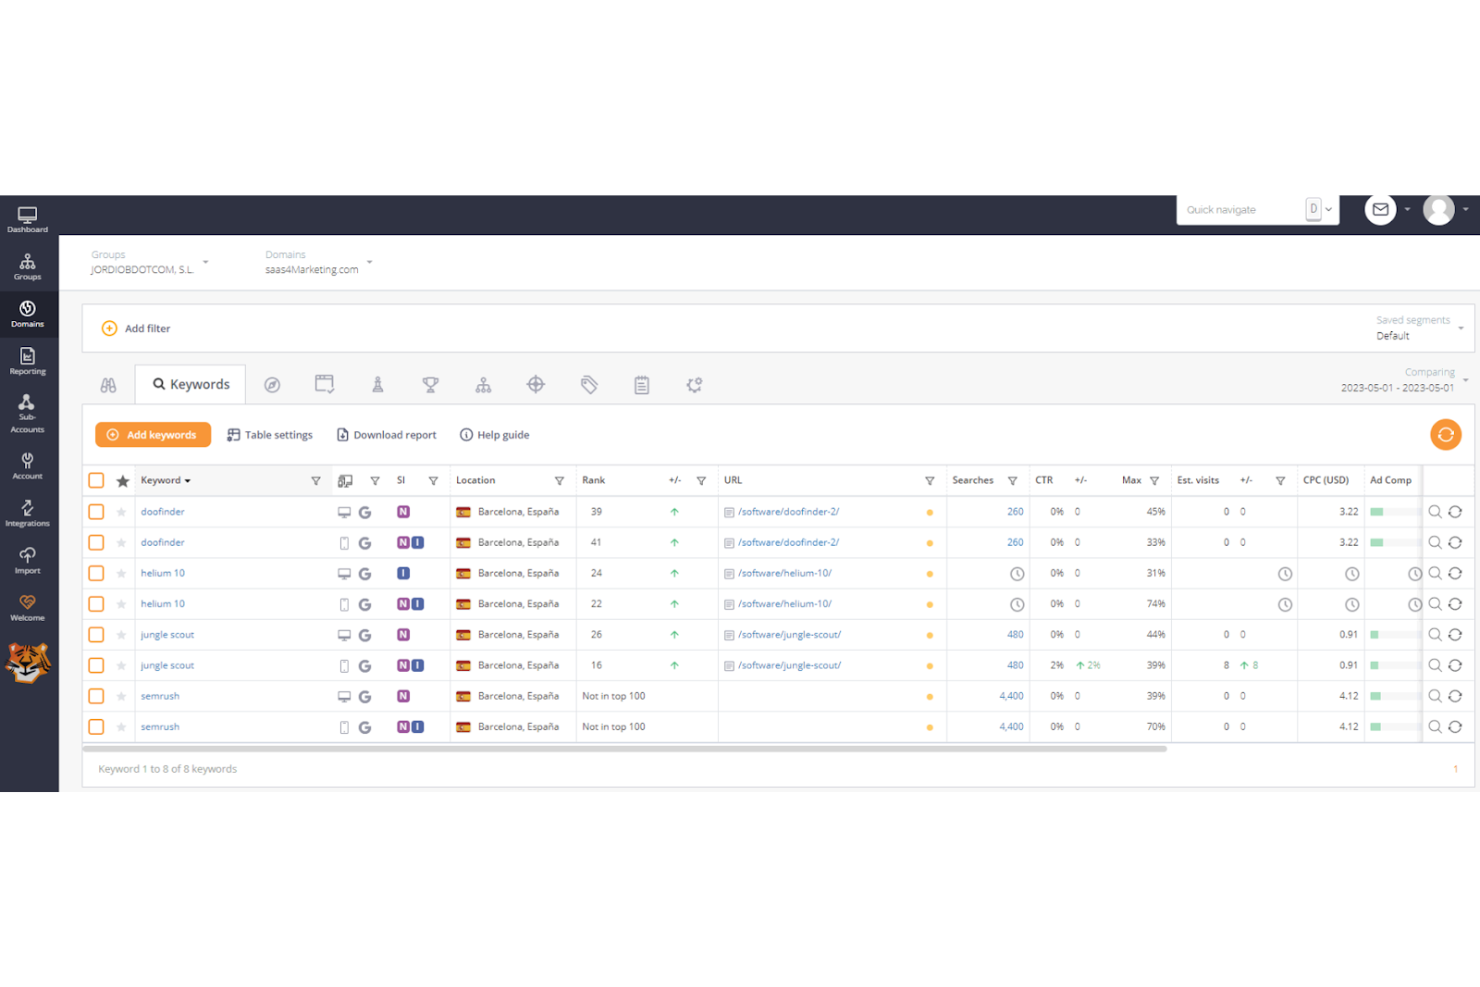Open the clipboard notes tab icon
The image size is (1480, 987).
pos(642,385)
